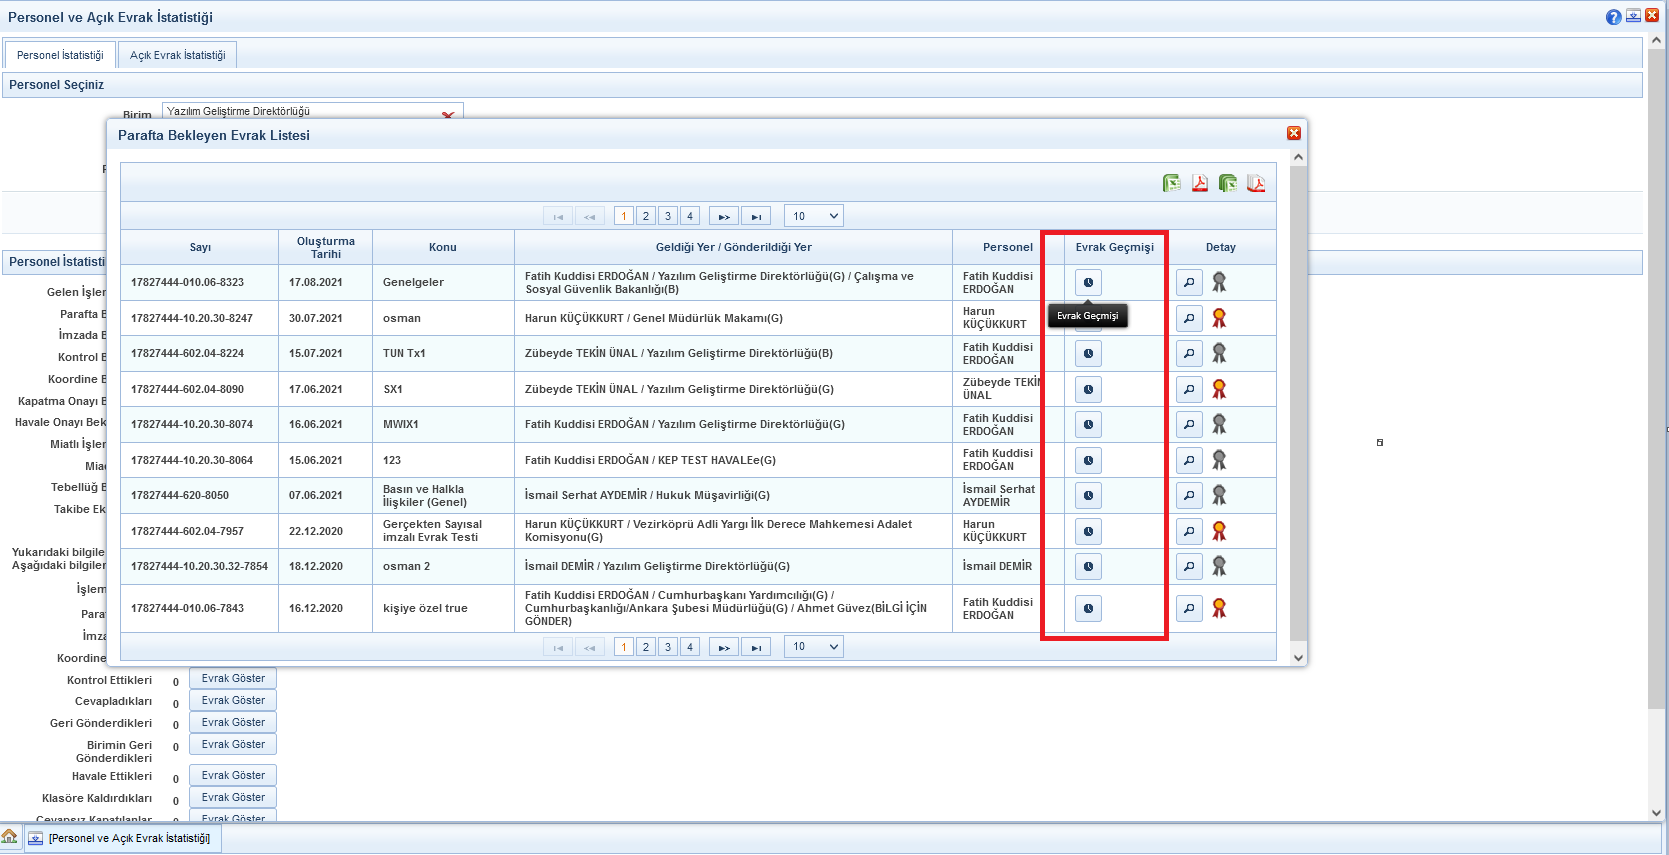Viewport: 1669px width, 855px height.
Task: Show documents for Havale Ettikleri
Action: click(233, 776)
